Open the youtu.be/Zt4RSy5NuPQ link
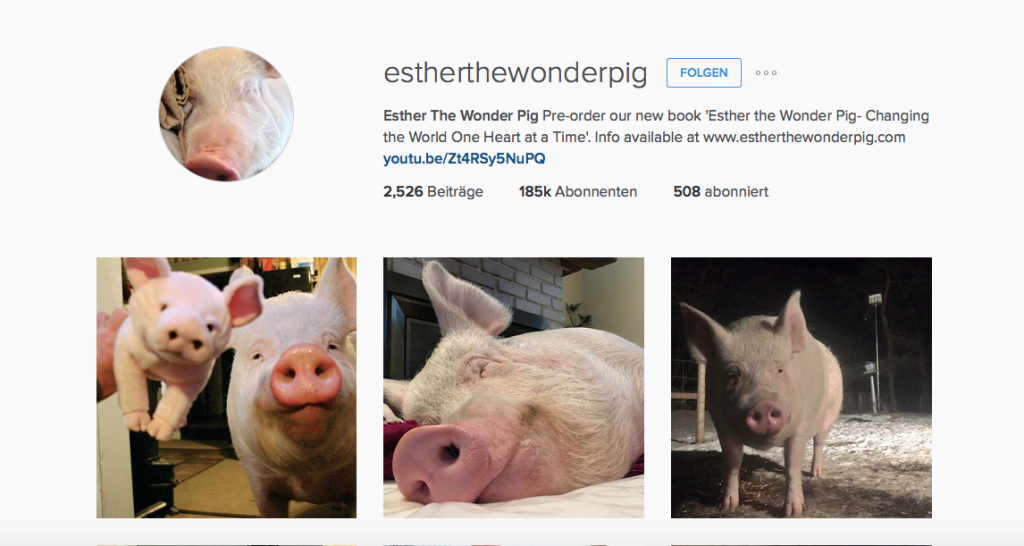This screenshot has width=1024, height=546. point(464,159)
